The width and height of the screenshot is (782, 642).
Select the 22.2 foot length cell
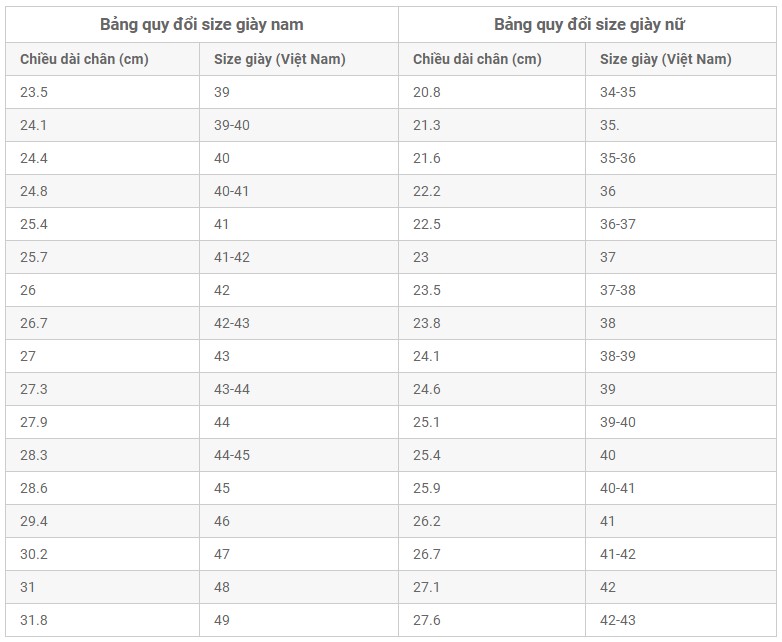tap(427, 191)
